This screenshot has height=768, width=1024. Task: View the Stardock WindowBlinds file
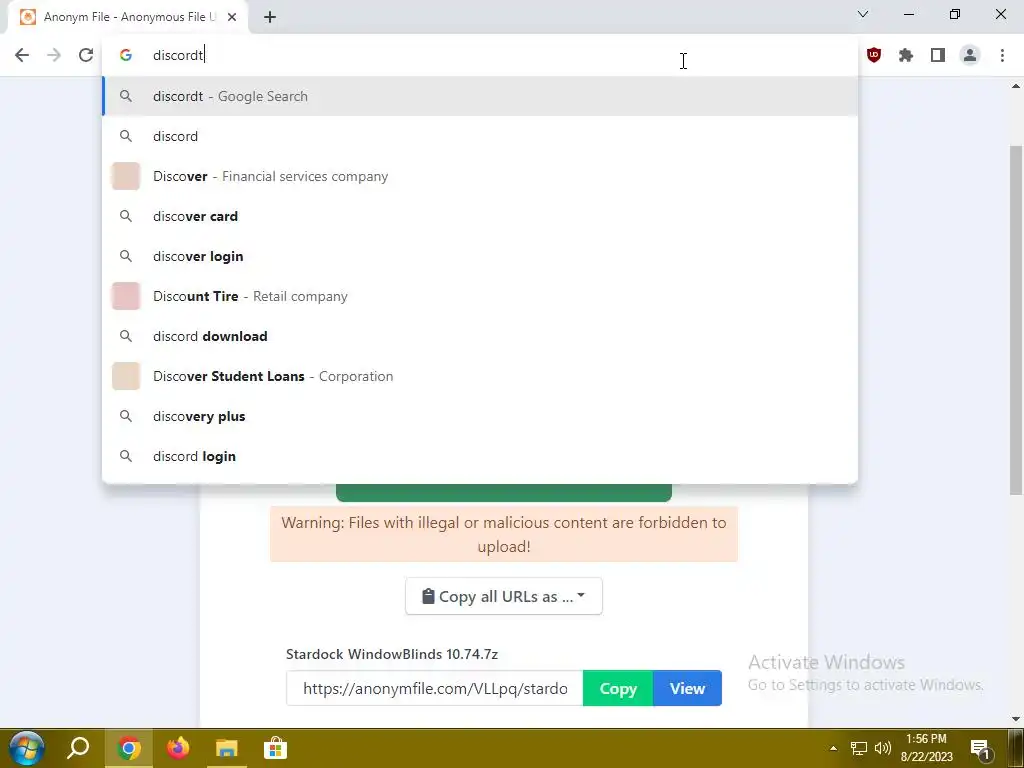687,688
